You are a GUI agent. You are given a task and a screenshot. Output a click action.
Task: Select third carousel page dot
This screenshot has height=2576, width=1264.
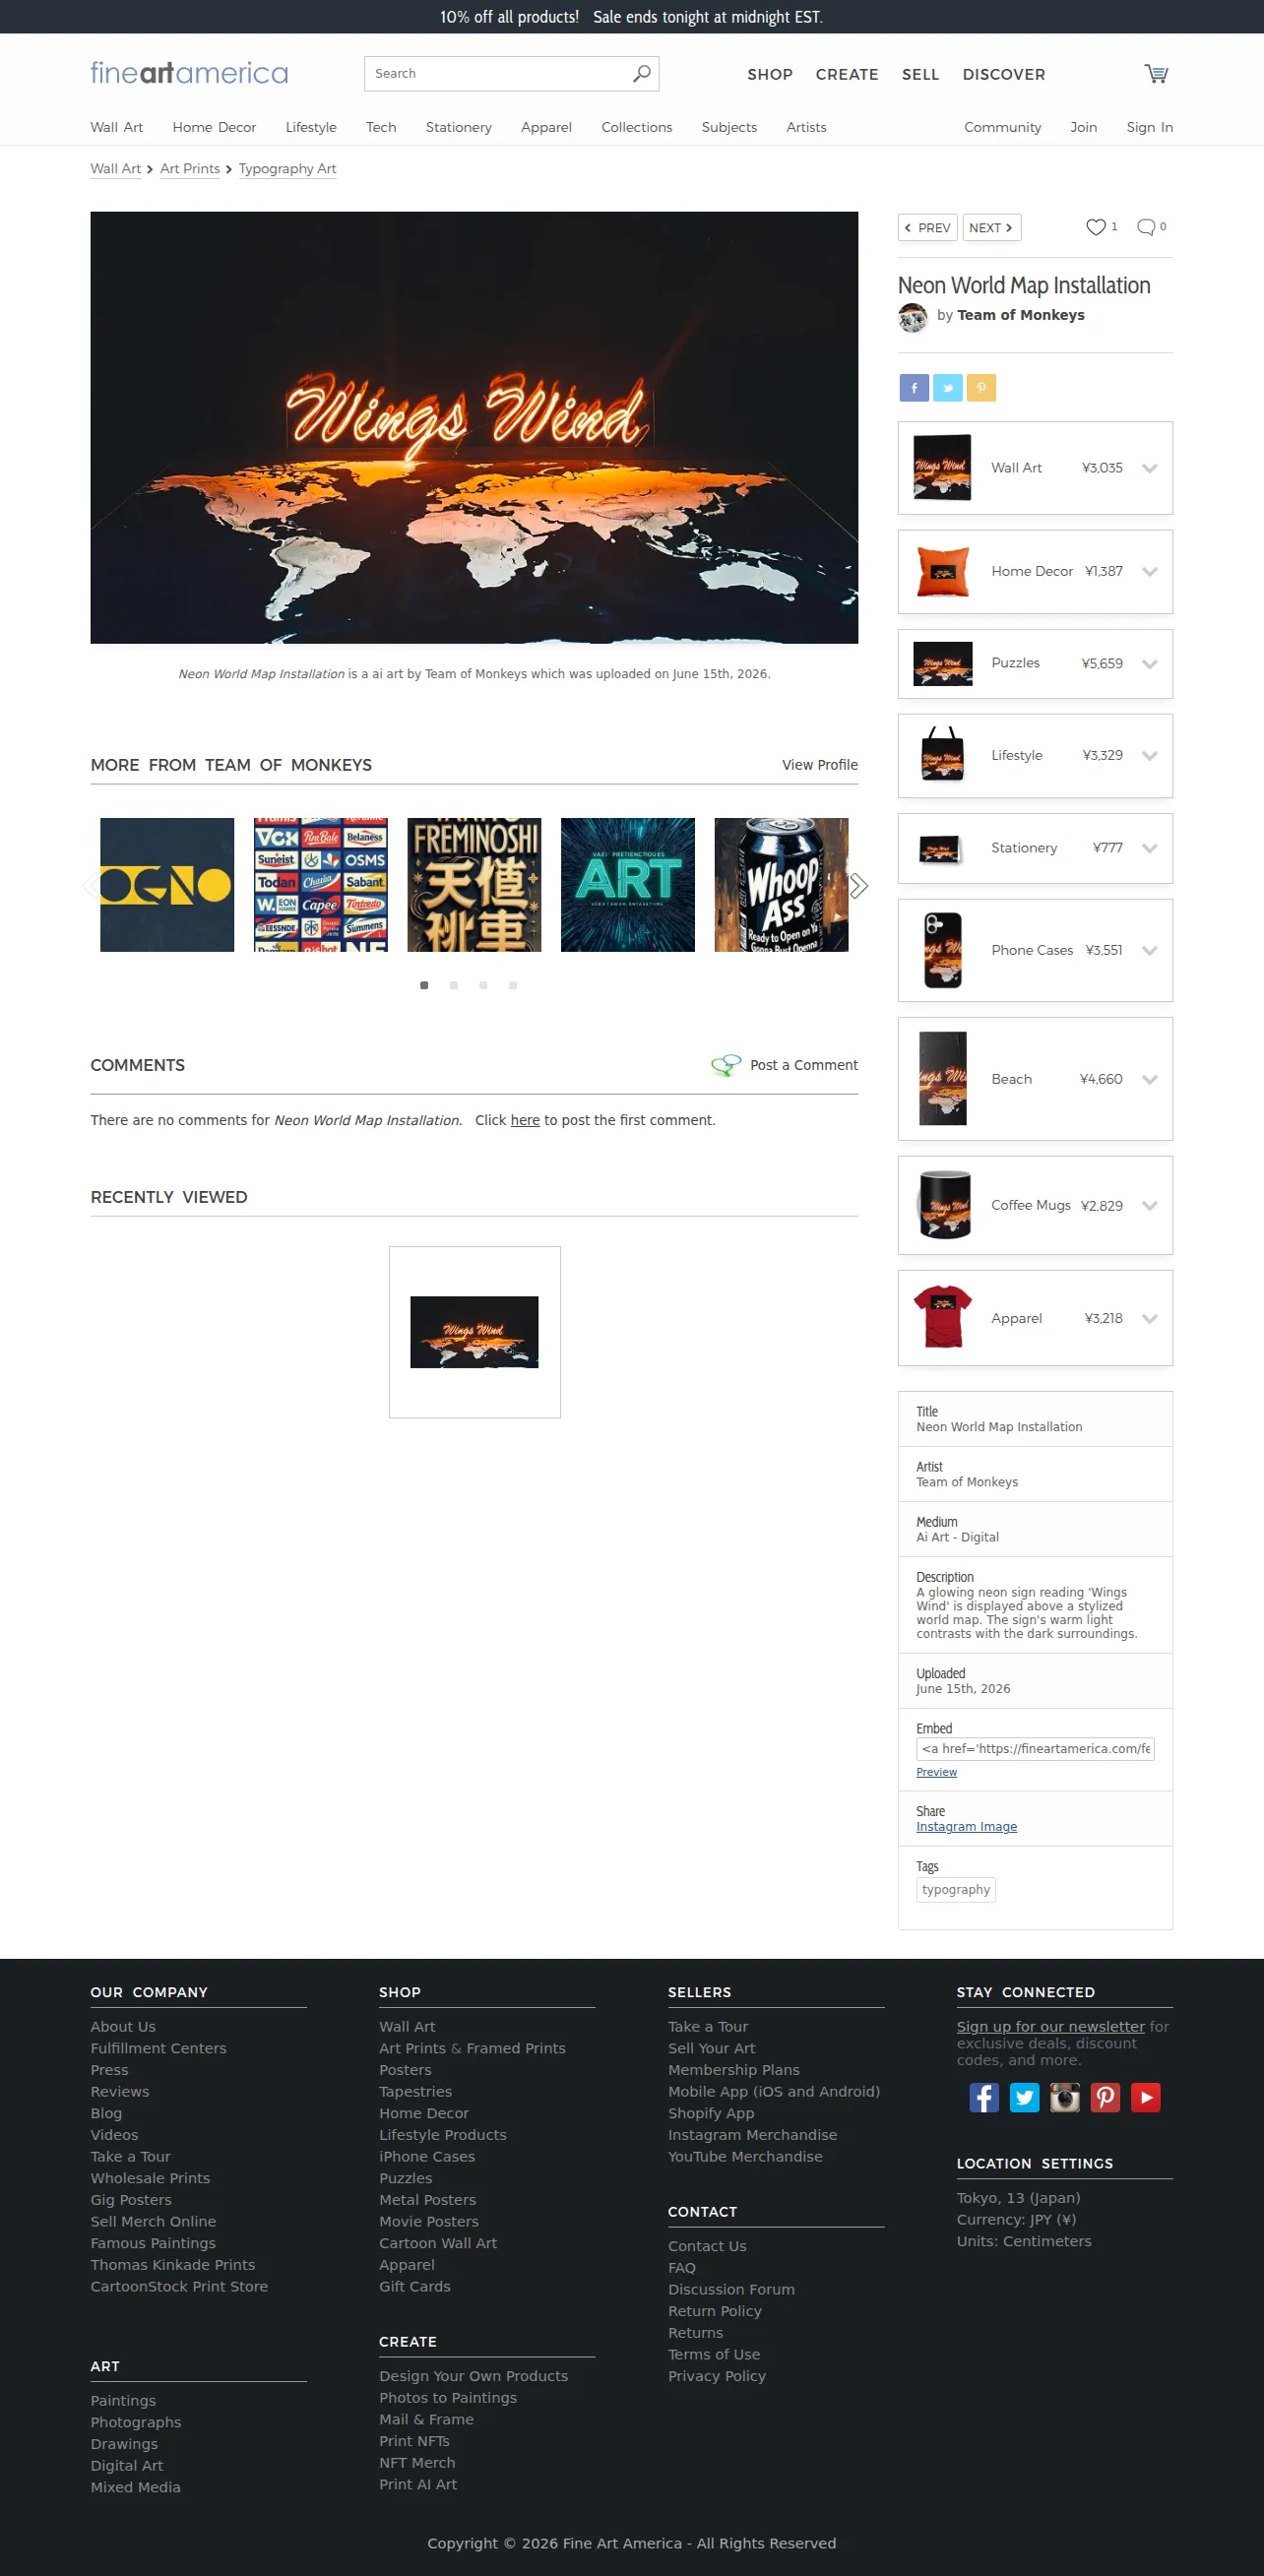(x=483, y=985)
